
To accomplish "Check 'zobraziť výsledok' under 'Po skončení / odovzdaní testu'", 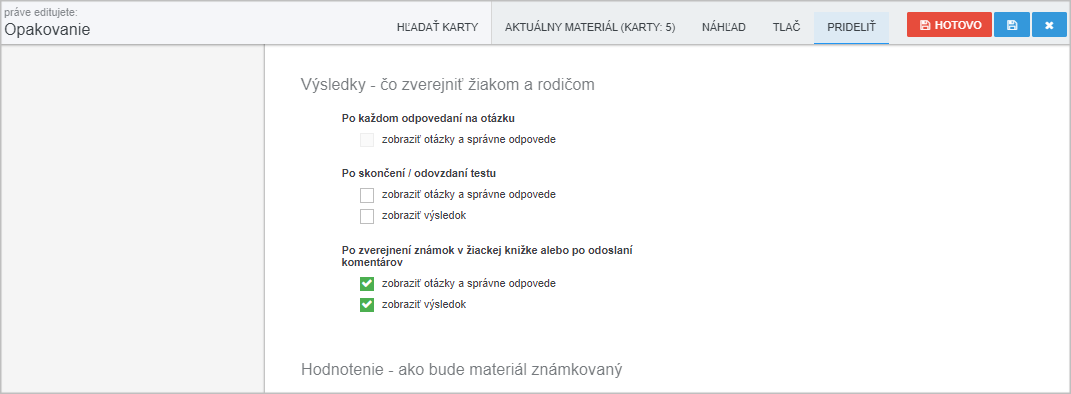I will [367, 216].
